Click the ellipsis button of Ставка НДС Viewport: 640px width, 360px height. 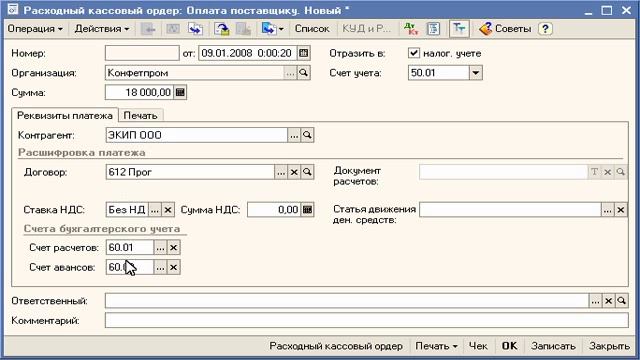(154, 210)
